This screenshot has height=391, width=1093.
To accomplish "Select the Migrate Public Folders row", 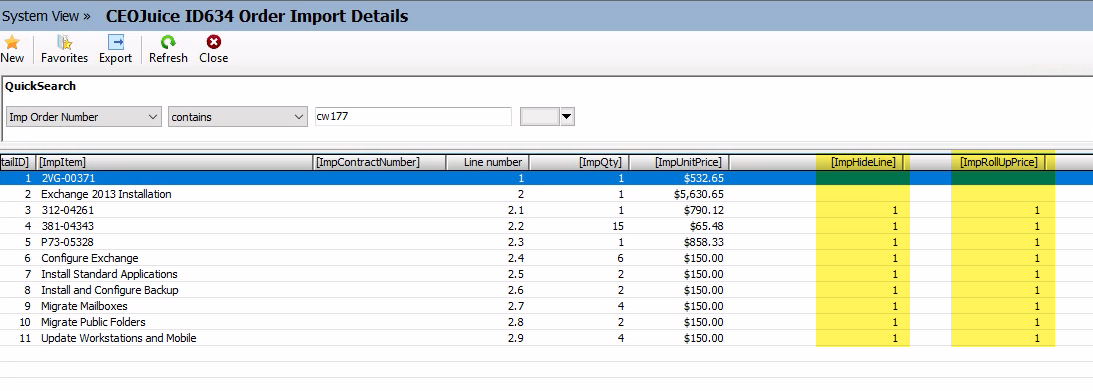I will (x=546, y=323).
